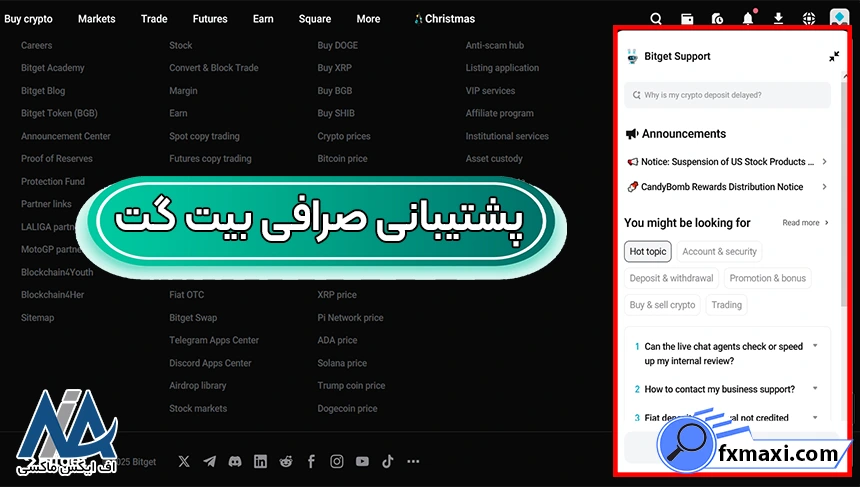The image size is (860, 487).
Task: Select the Promotion & bonus chip
Action: tap(767, 278)
